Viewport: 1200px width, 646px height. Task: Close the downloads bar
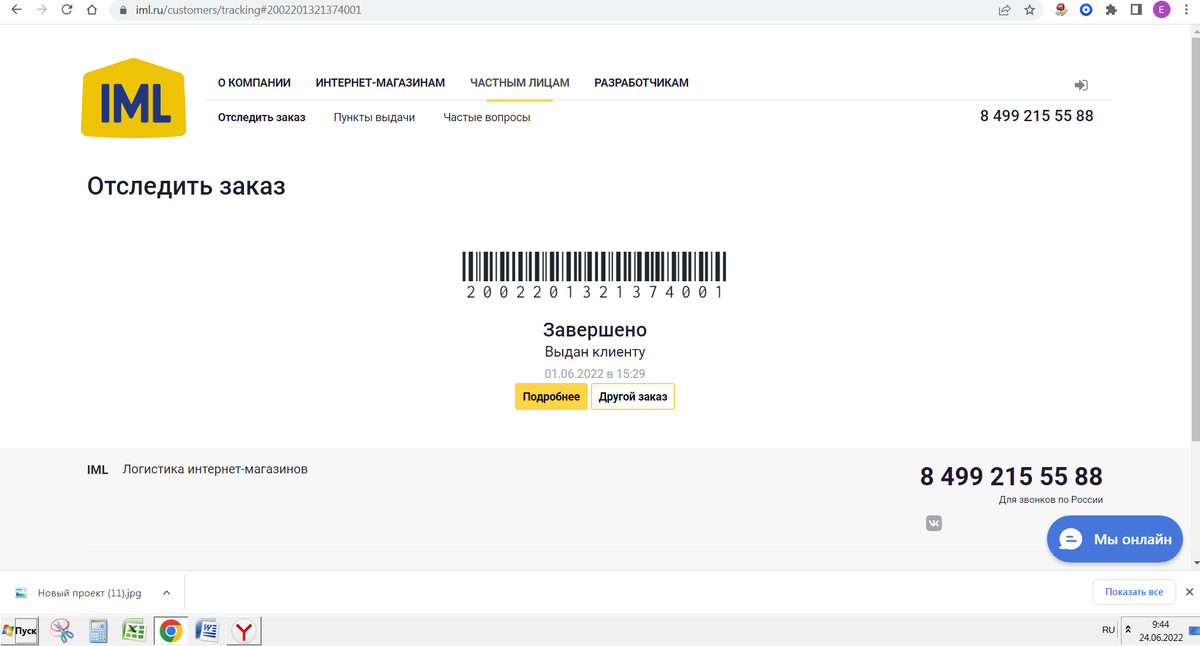pos(1189,592)
